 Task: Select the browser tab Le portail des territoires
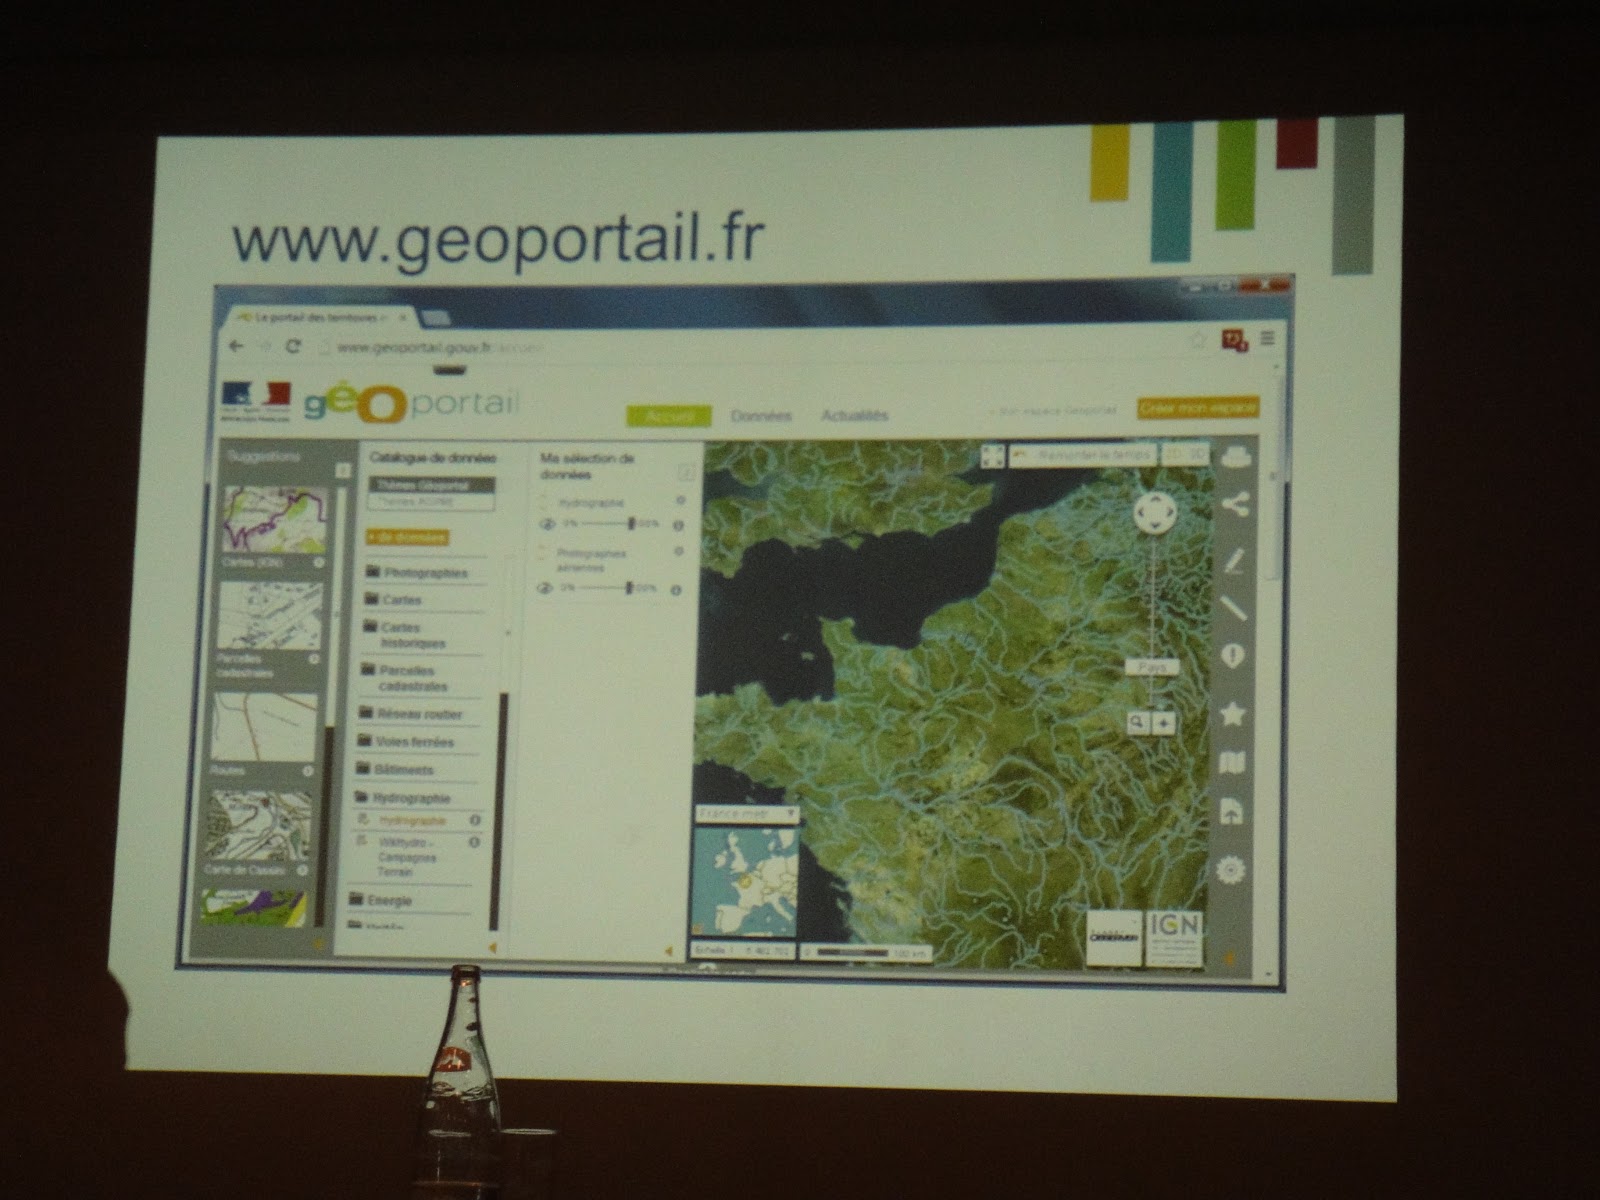[x=319, y=316]
